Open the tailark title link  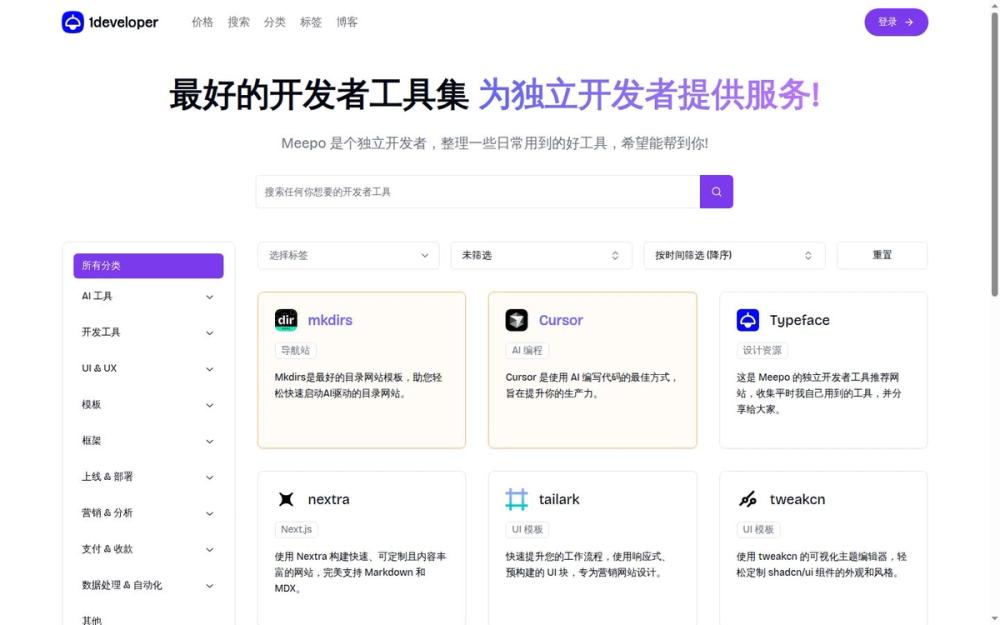559,499
